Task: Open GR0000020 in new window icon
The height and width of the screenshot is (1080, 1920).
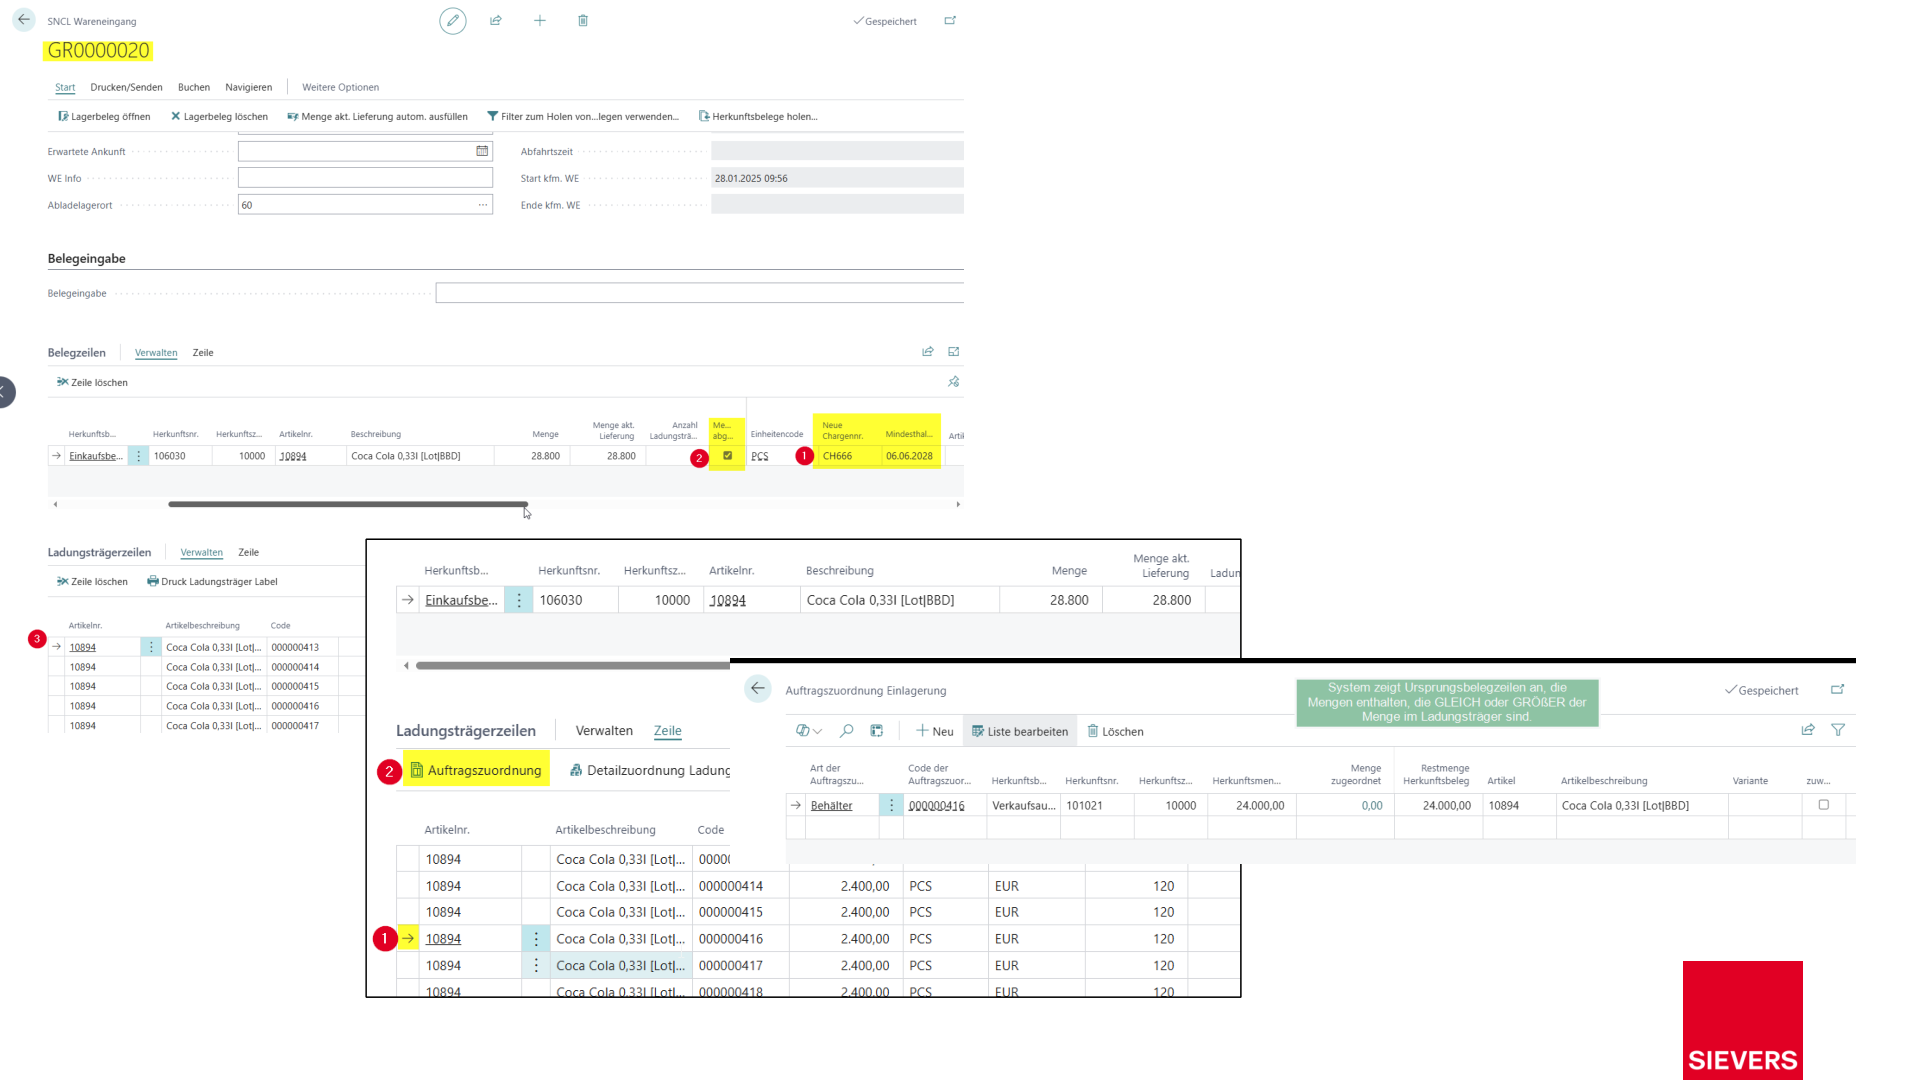Action: (950, 20)
